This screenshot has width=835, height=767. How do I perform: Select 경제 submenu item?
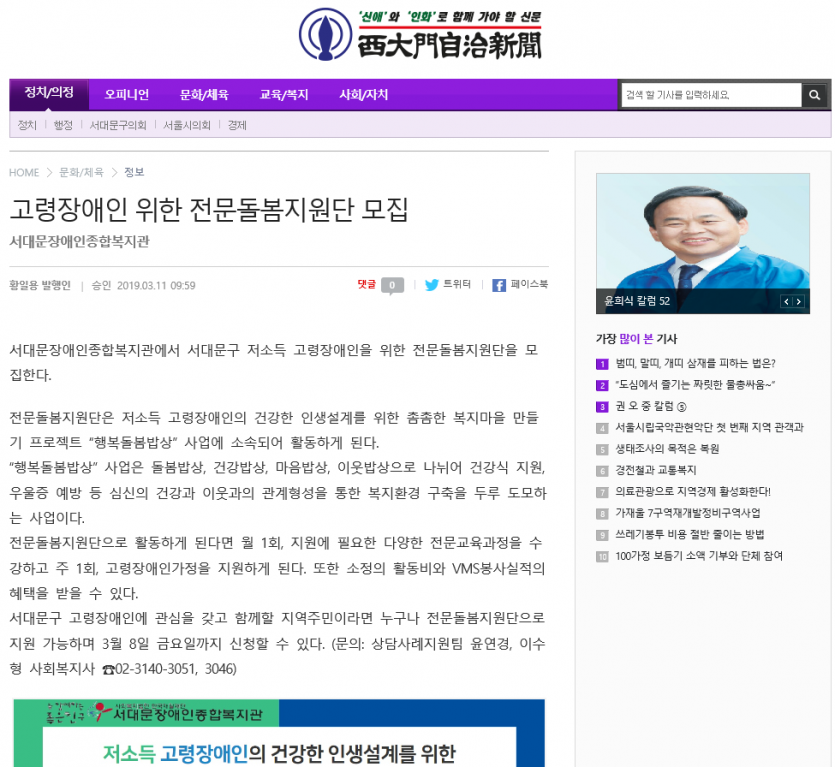237,125
